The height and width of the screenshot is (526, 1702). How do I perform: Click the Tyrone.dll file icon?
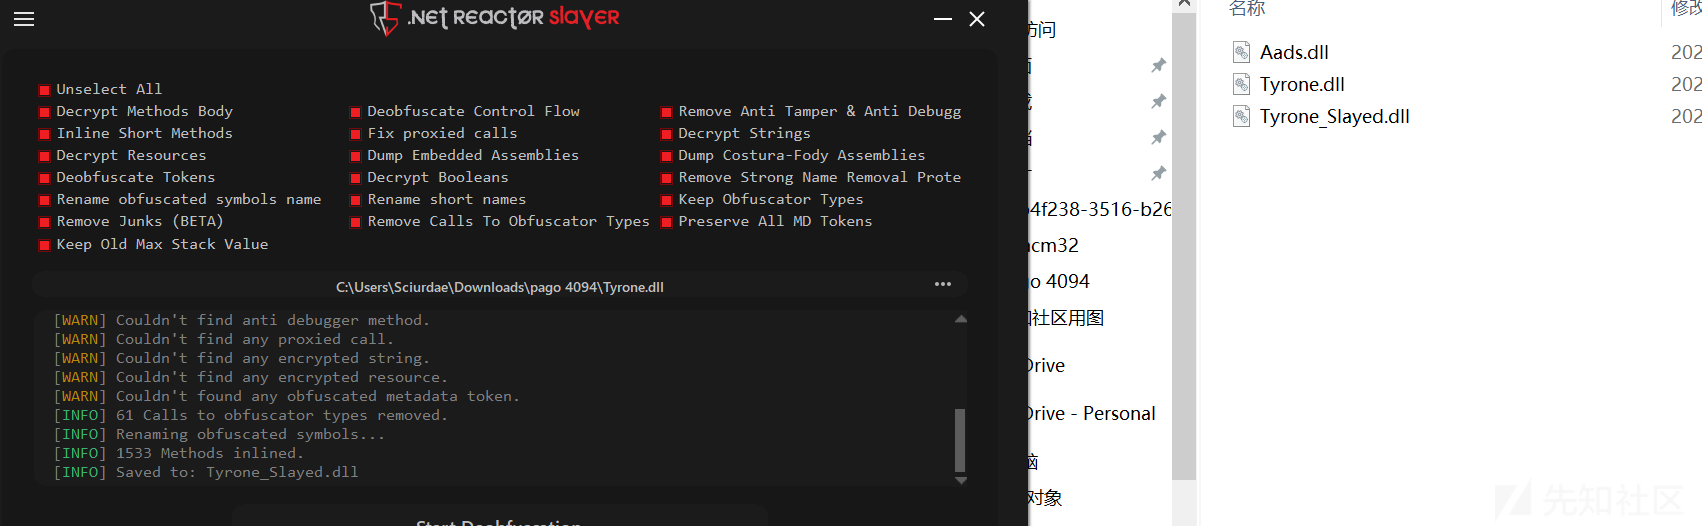click(1242, 84)
